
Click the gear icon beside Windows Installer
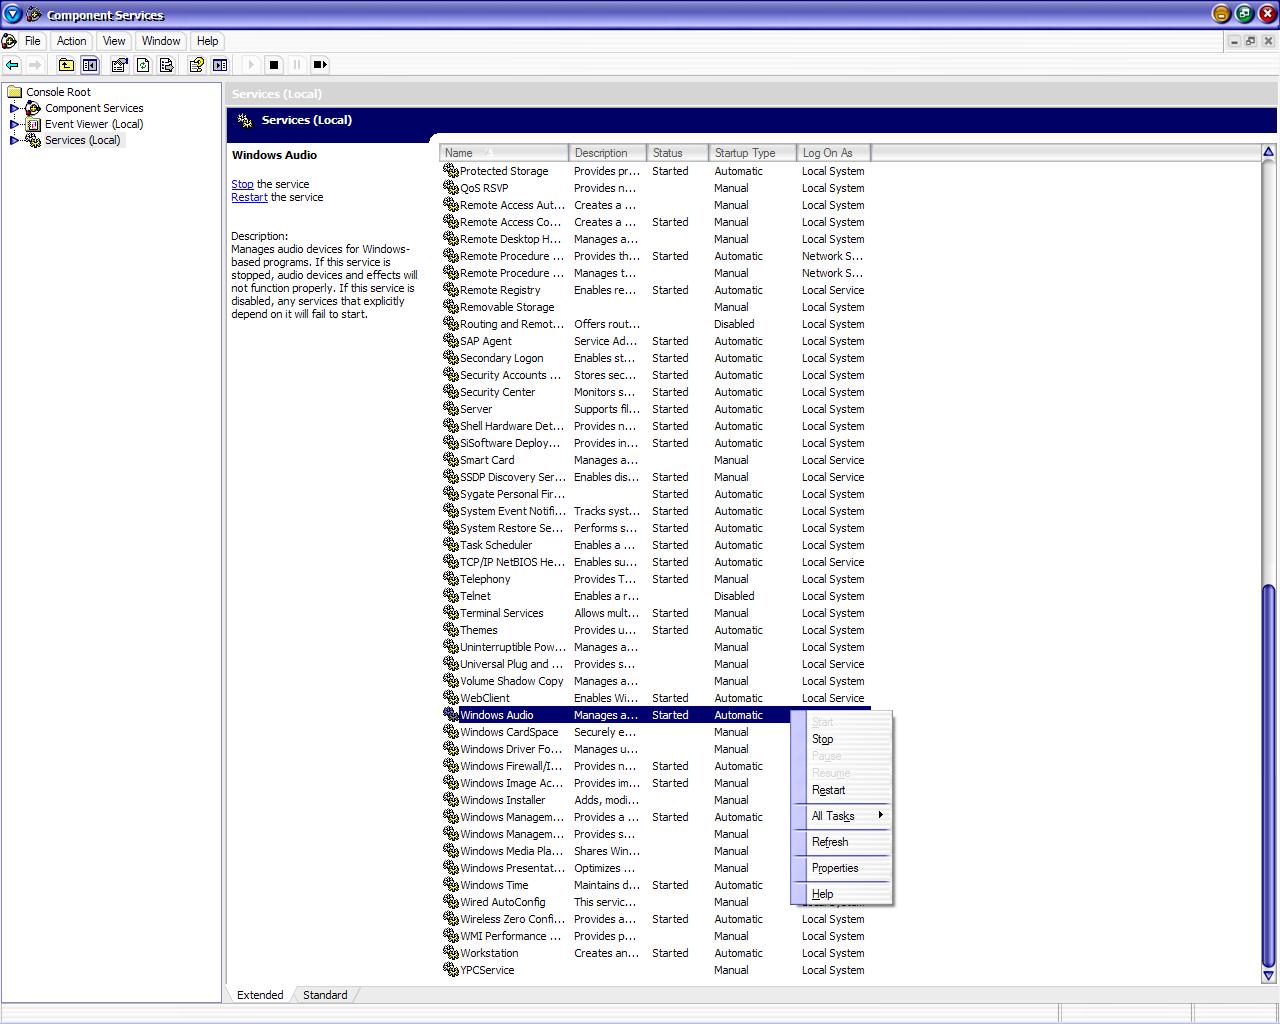point(451,800)
